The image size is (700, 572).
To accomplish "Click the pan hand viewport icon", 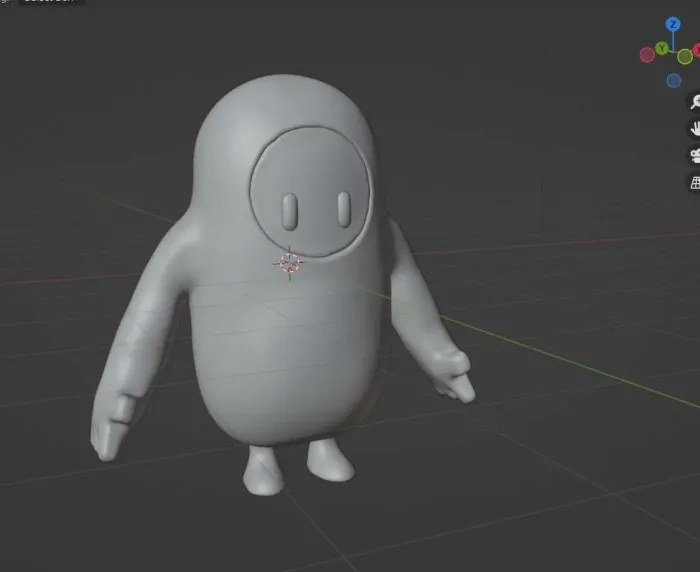I will coord(695,129).
